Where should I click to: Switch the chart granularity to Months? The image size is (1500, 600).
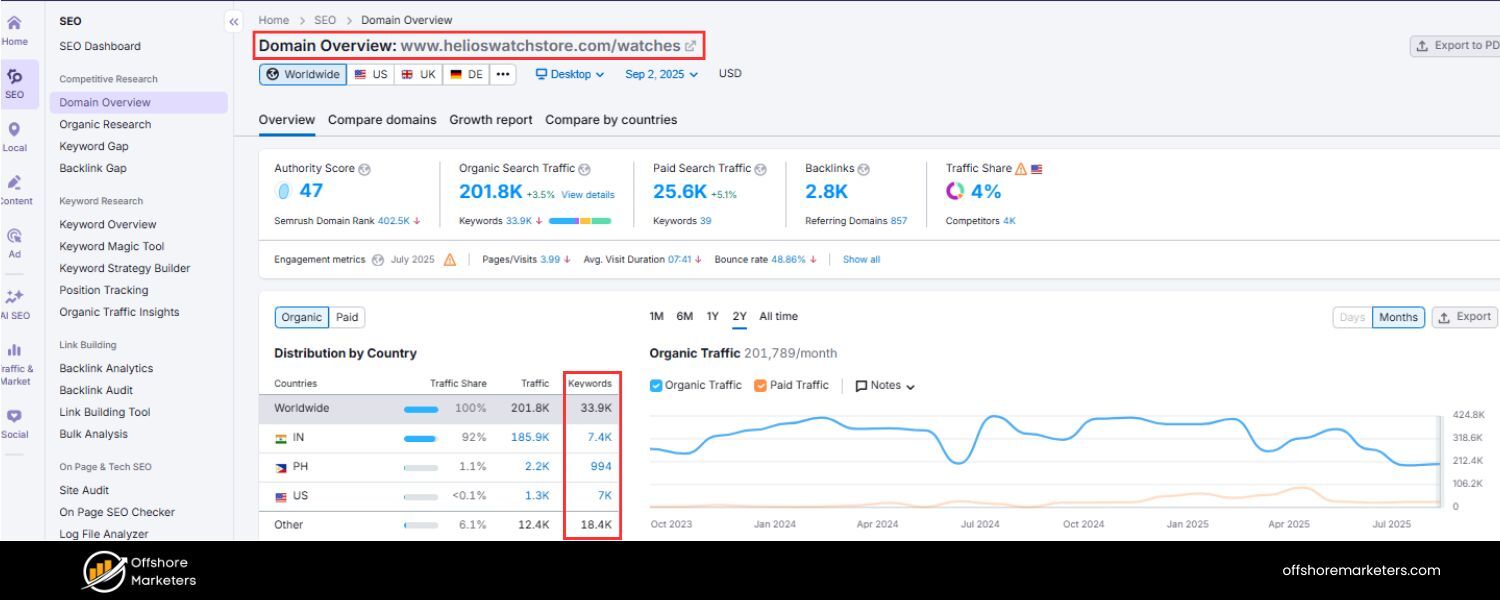click(x=1397, y=317)
